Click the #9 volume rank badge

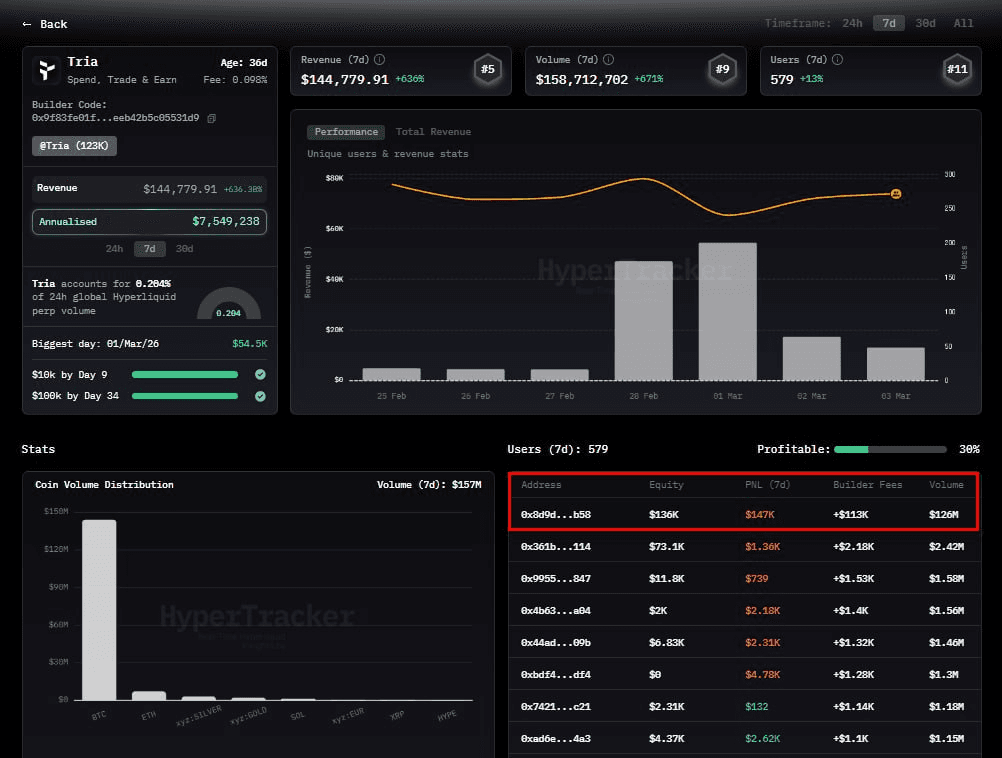click(x=721, y=70)
